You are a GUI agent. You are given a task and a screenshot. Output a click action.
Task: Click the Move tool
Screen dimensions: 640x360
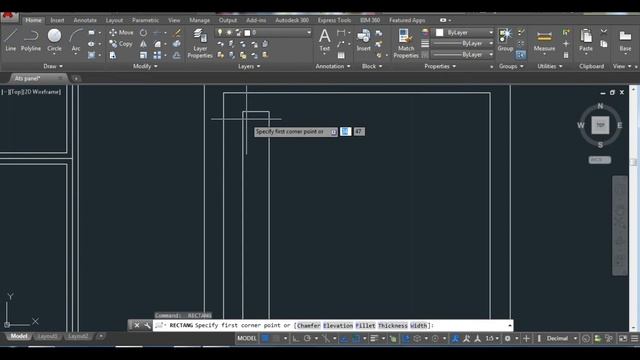coord(121,32)
